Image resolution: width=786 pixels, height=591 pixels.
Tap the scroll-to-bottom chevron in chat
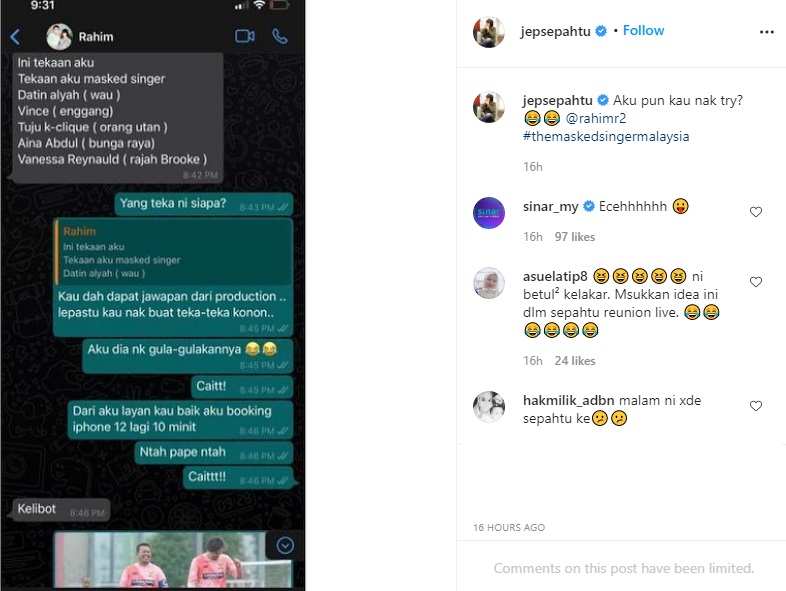(285, 545)
